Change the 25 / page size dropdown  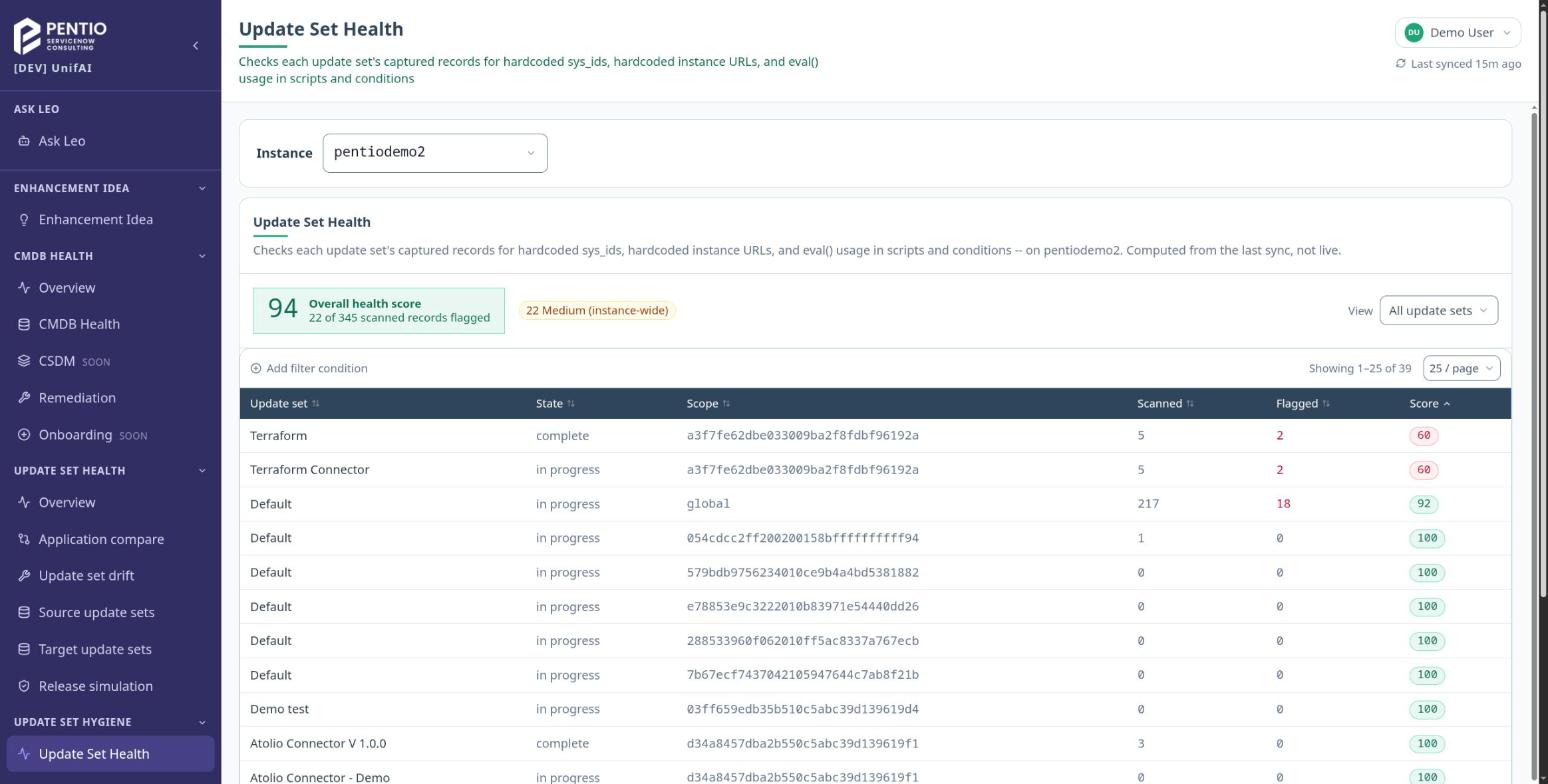1461,369
